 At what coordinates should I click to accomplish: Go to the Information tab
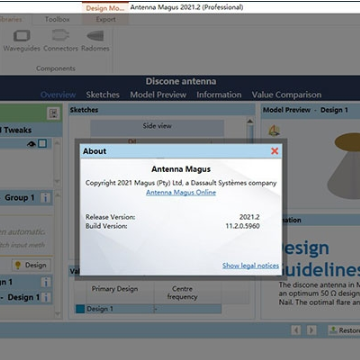click(x=219, y=95)
